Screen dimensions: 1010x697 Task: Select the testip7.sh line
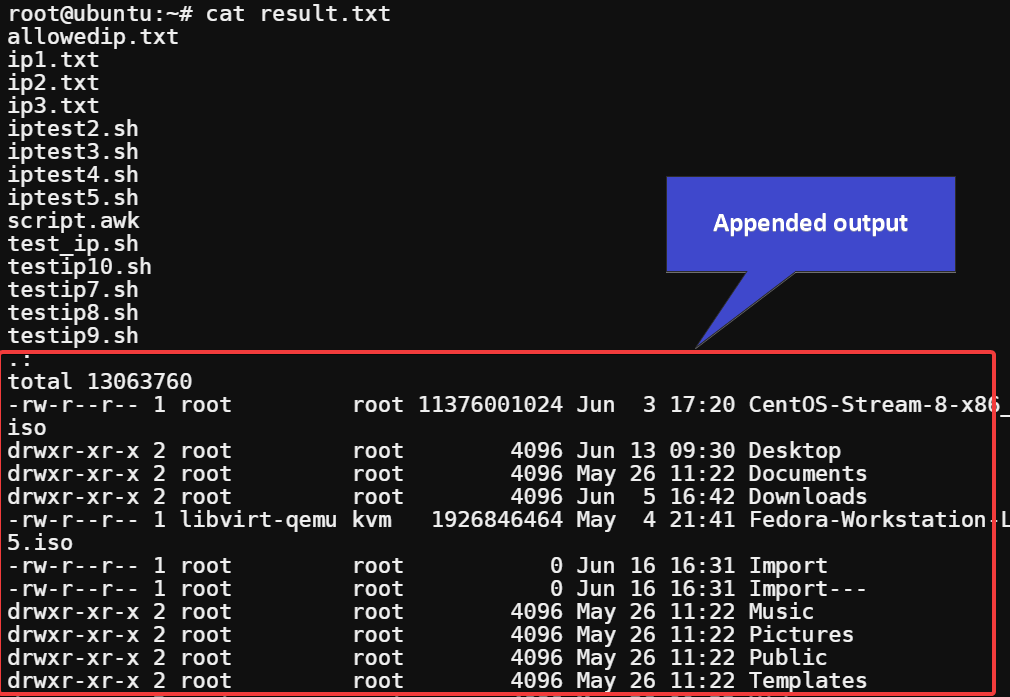click(73, 290)
